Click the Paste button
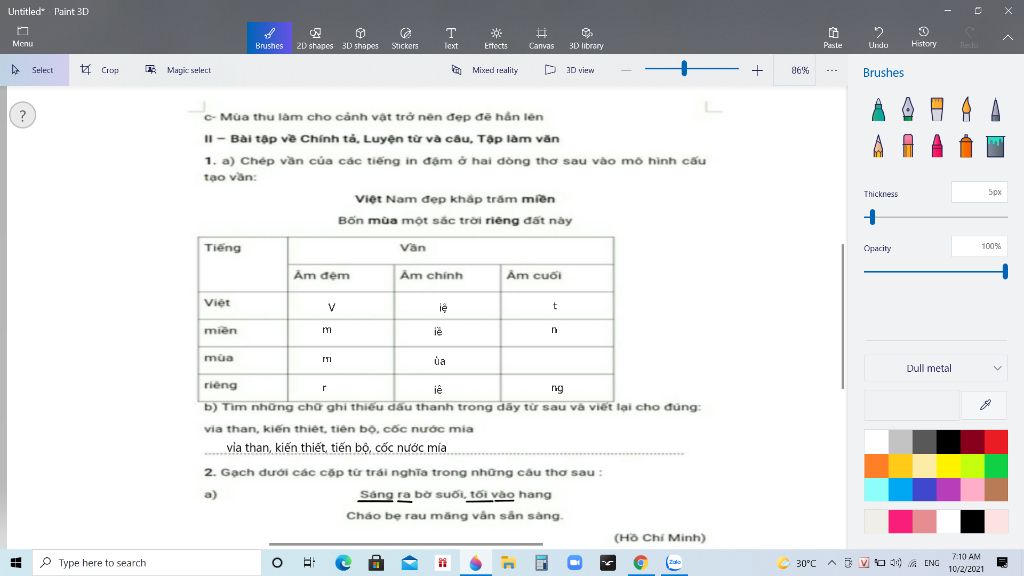Image resolution: width=1024 pixels, height=576 pixels. (833, 38)
